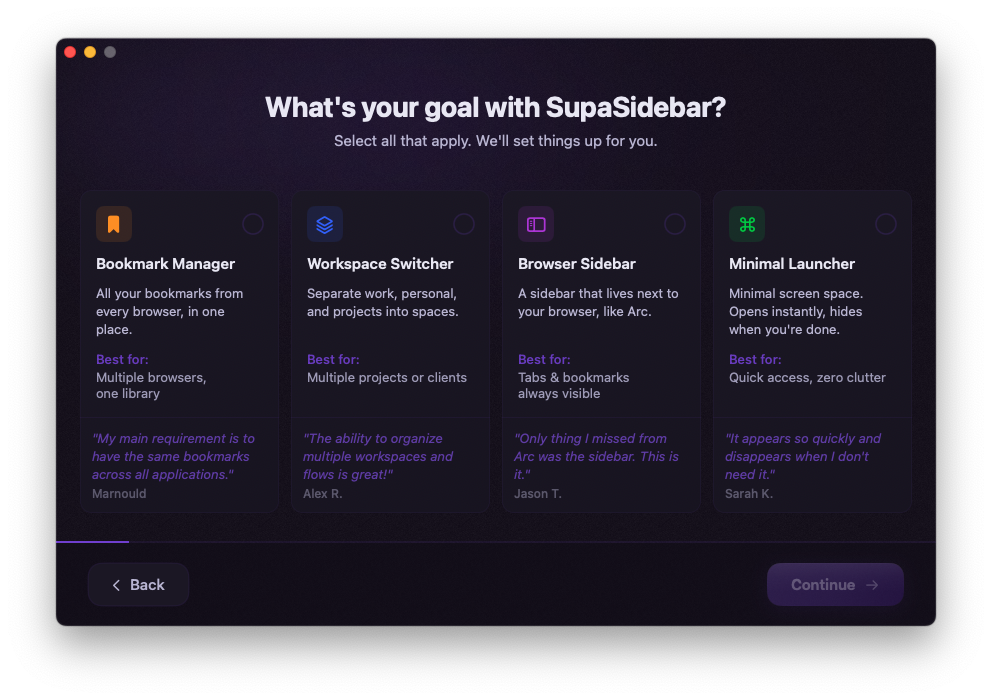The width and height of the screenshot is (992, 700).
Task: Click the right arrow on the Continue button
Action: tap(872, 585)
